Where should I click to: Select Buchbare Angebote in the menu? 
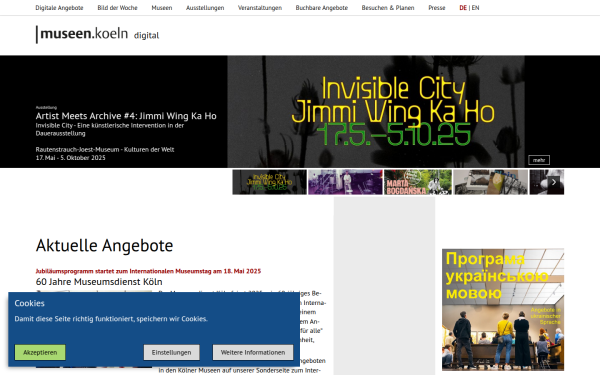[x=322, y=8]
